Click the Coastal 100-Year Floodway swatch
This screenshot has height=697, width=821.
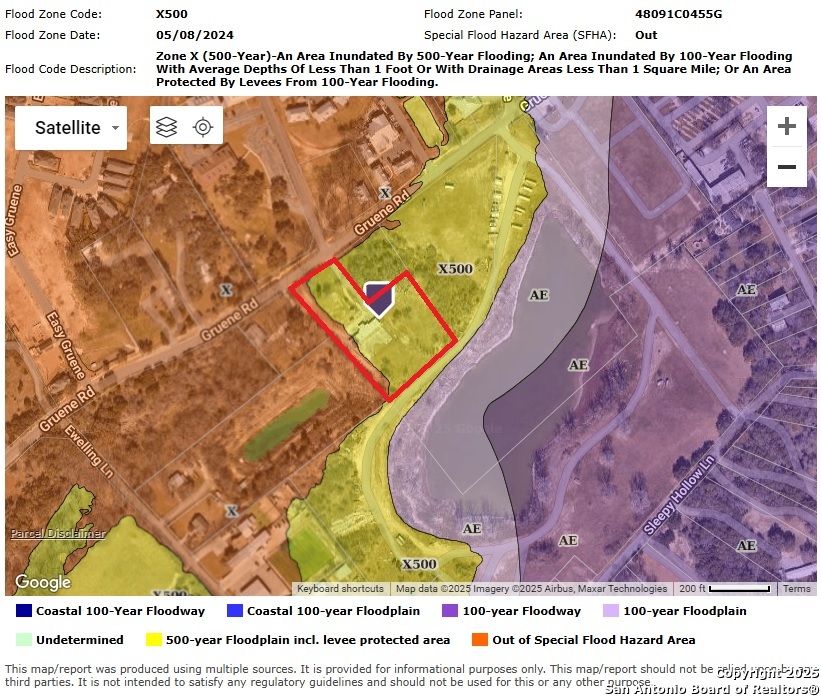tap(24, 611)
